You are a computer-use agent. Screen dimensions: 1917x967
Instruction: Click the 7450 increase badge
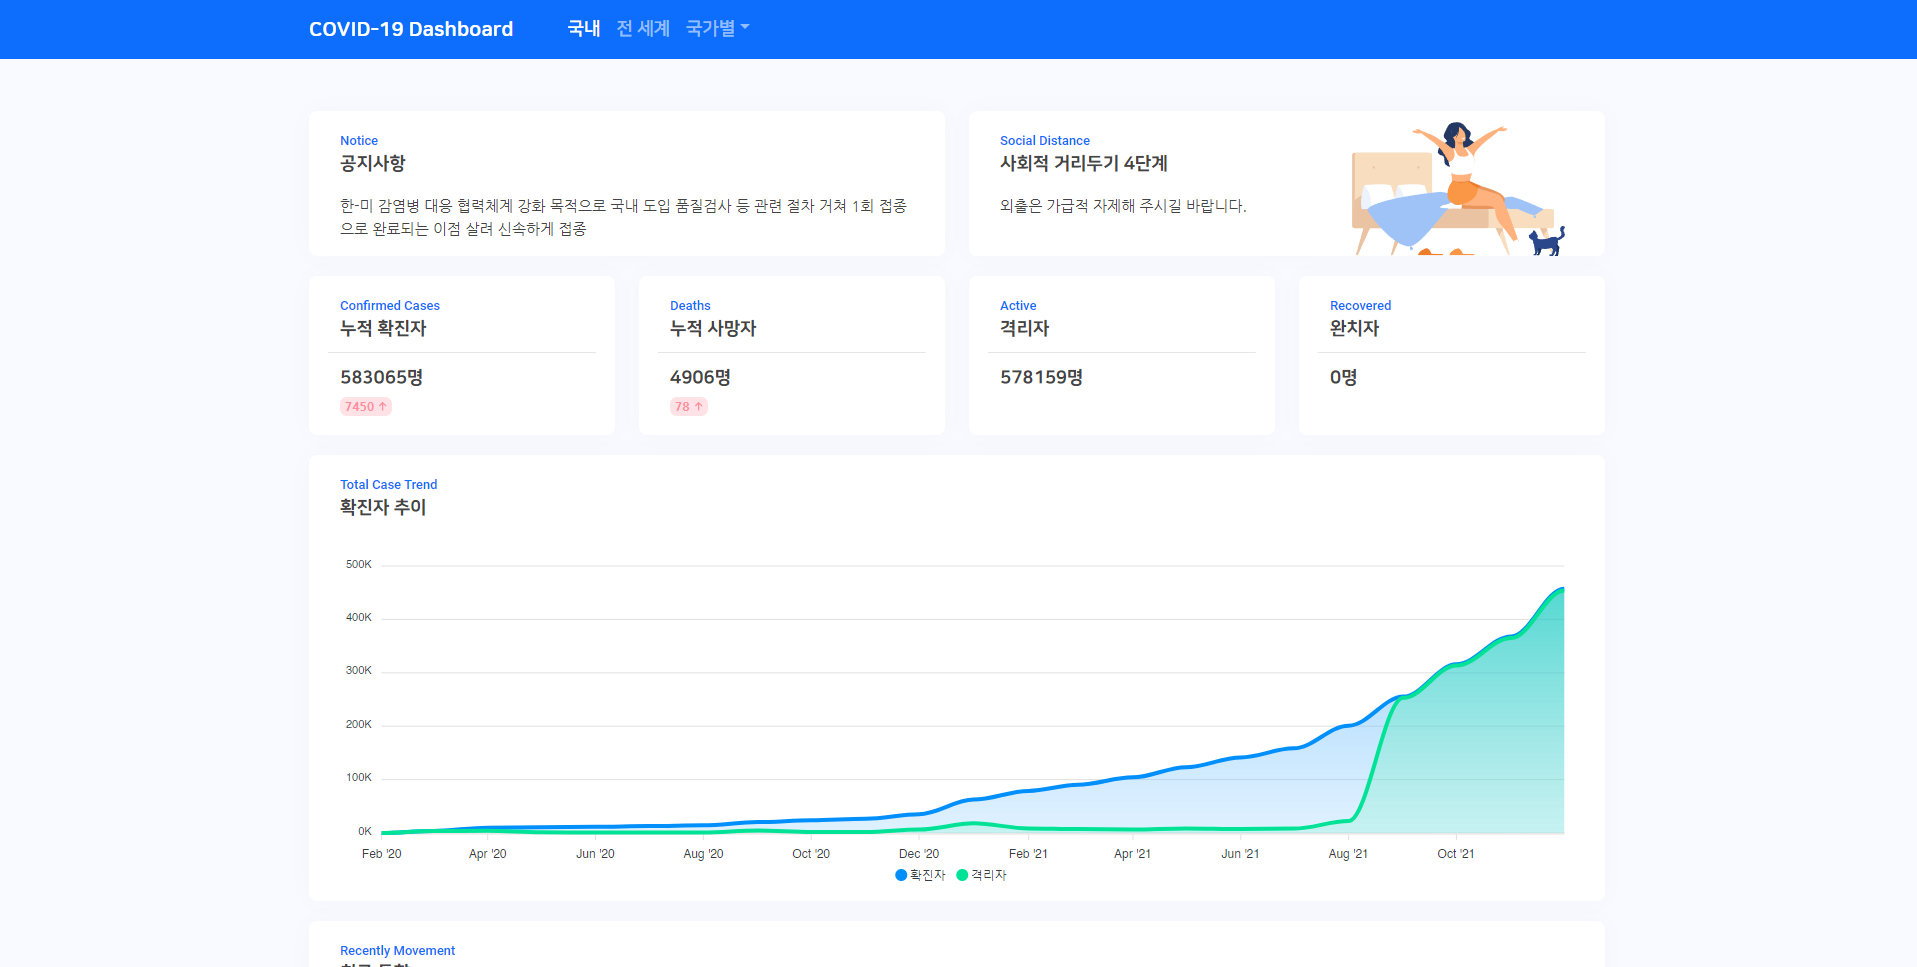(365, 406)
